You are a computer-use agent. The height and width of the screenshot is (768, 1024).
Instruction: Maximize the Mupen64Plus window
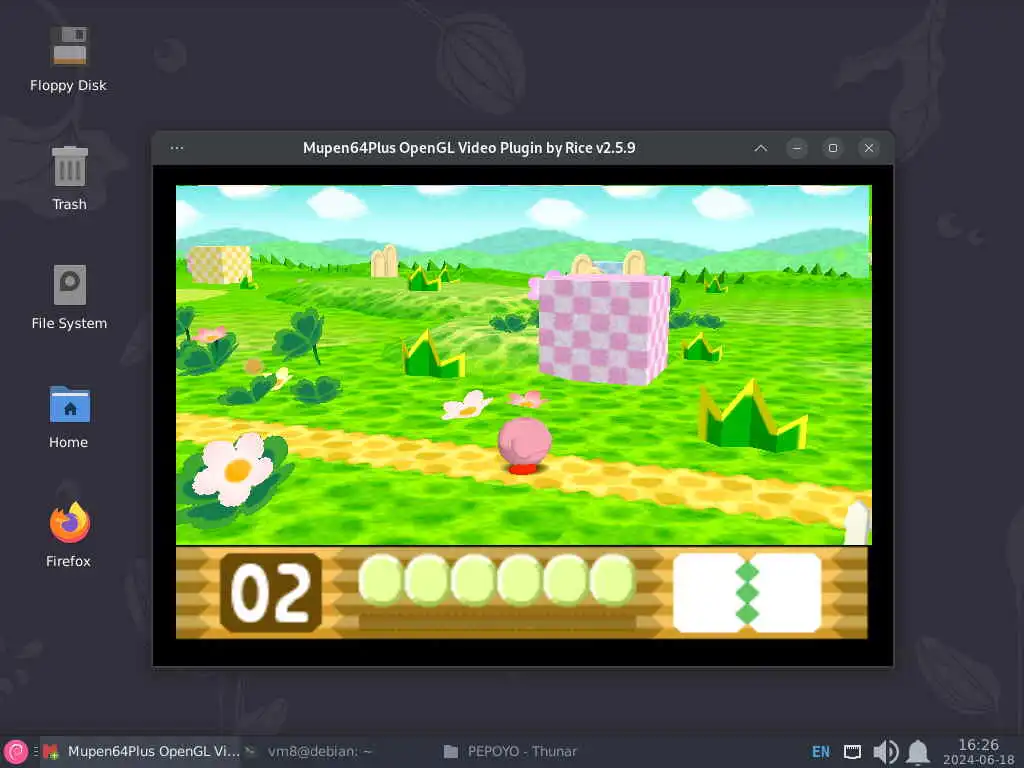tap(833, 148)
